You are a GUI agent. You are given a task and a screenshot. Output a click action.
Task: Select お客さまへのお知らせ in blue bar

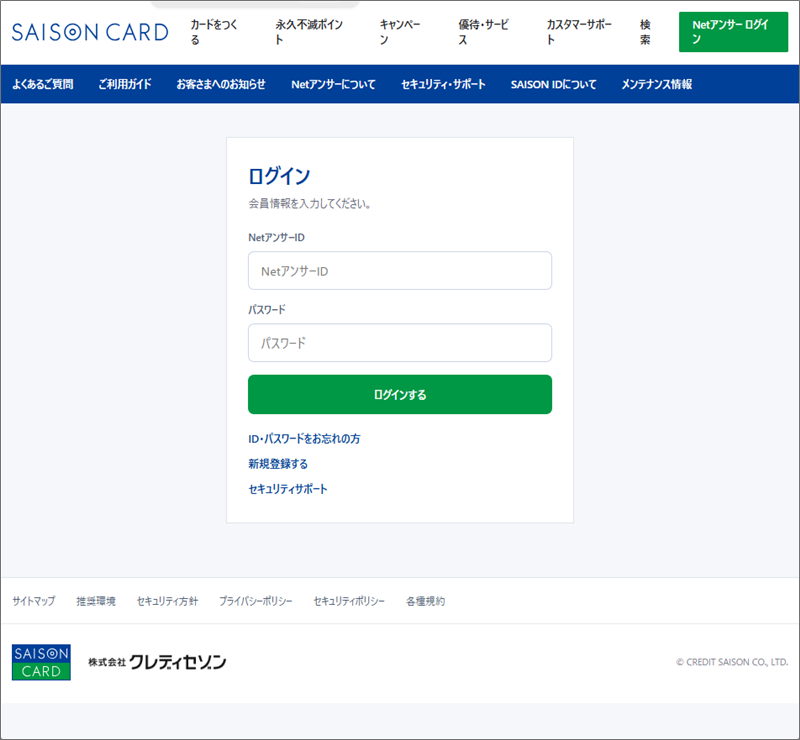coord(221,84)
